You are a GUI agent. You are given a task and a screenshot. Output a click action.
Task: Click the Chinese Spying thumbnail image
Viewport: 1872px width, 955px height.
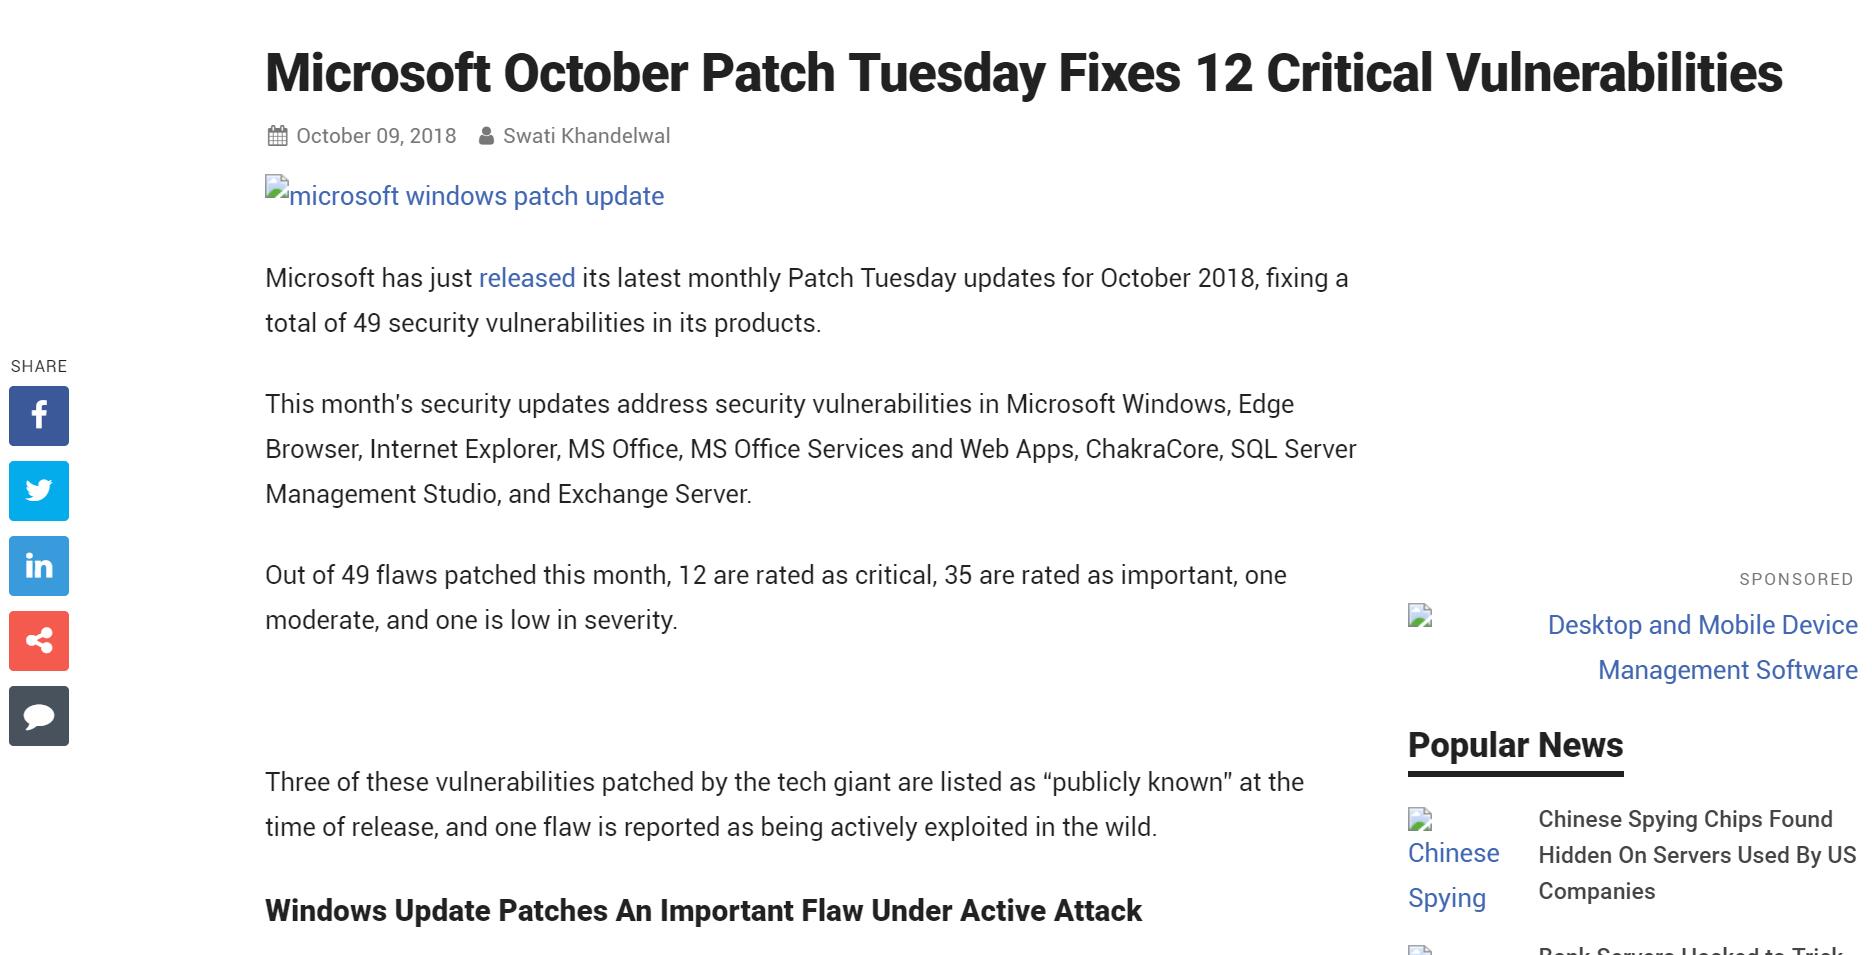(1421, 821)
